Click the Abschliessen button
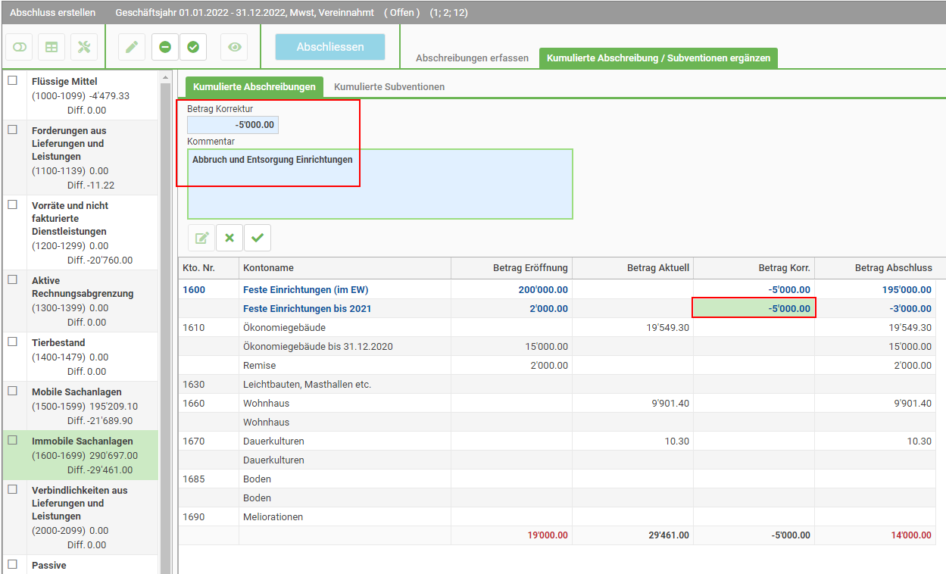 click(x=330, y=47)
